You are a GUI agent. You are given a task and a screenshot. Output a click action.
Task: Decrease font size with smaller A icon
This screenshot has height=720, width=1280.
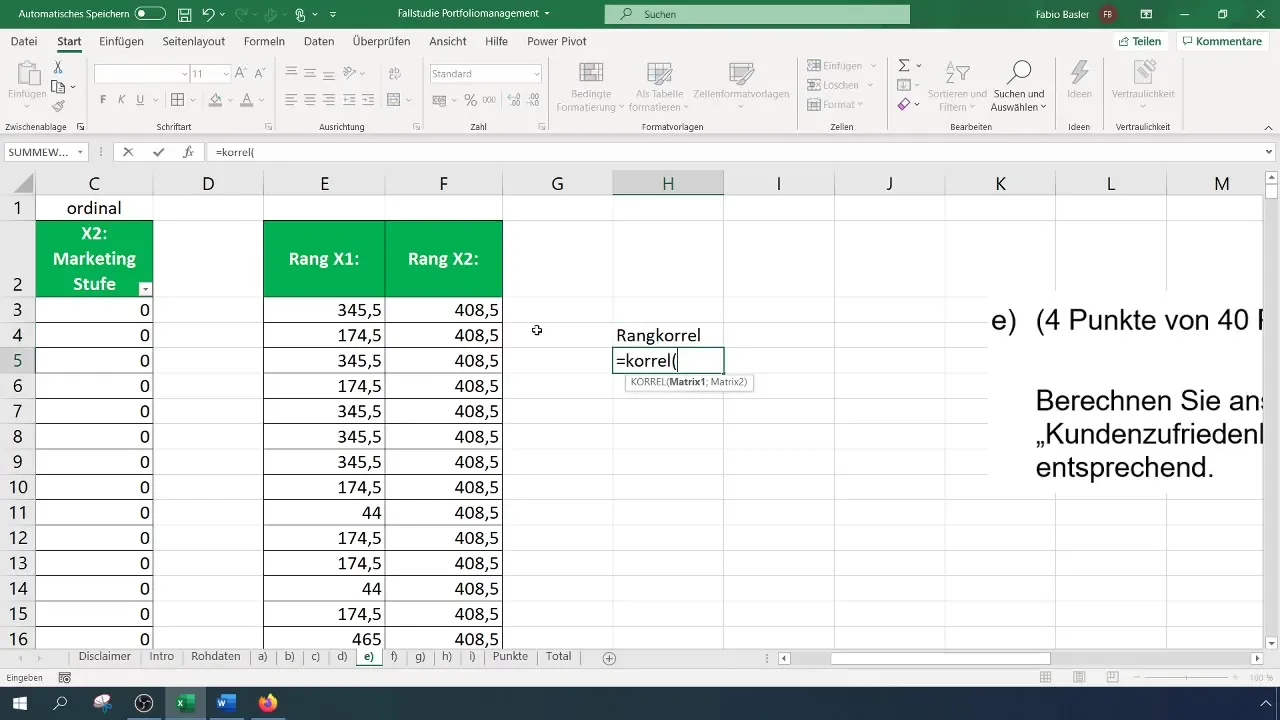(260, 74)
